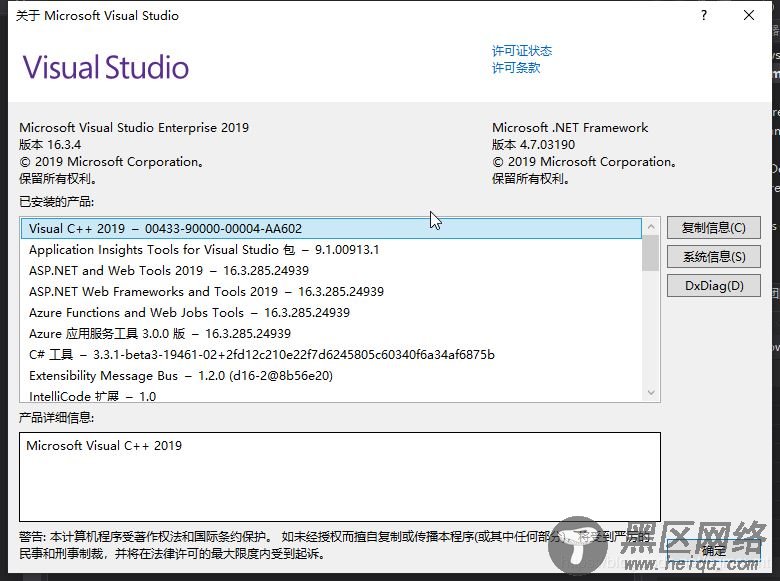This screenshot has width=780, height=581.
Task: Click the 复制信息(C) button
Action: (713, 228)
